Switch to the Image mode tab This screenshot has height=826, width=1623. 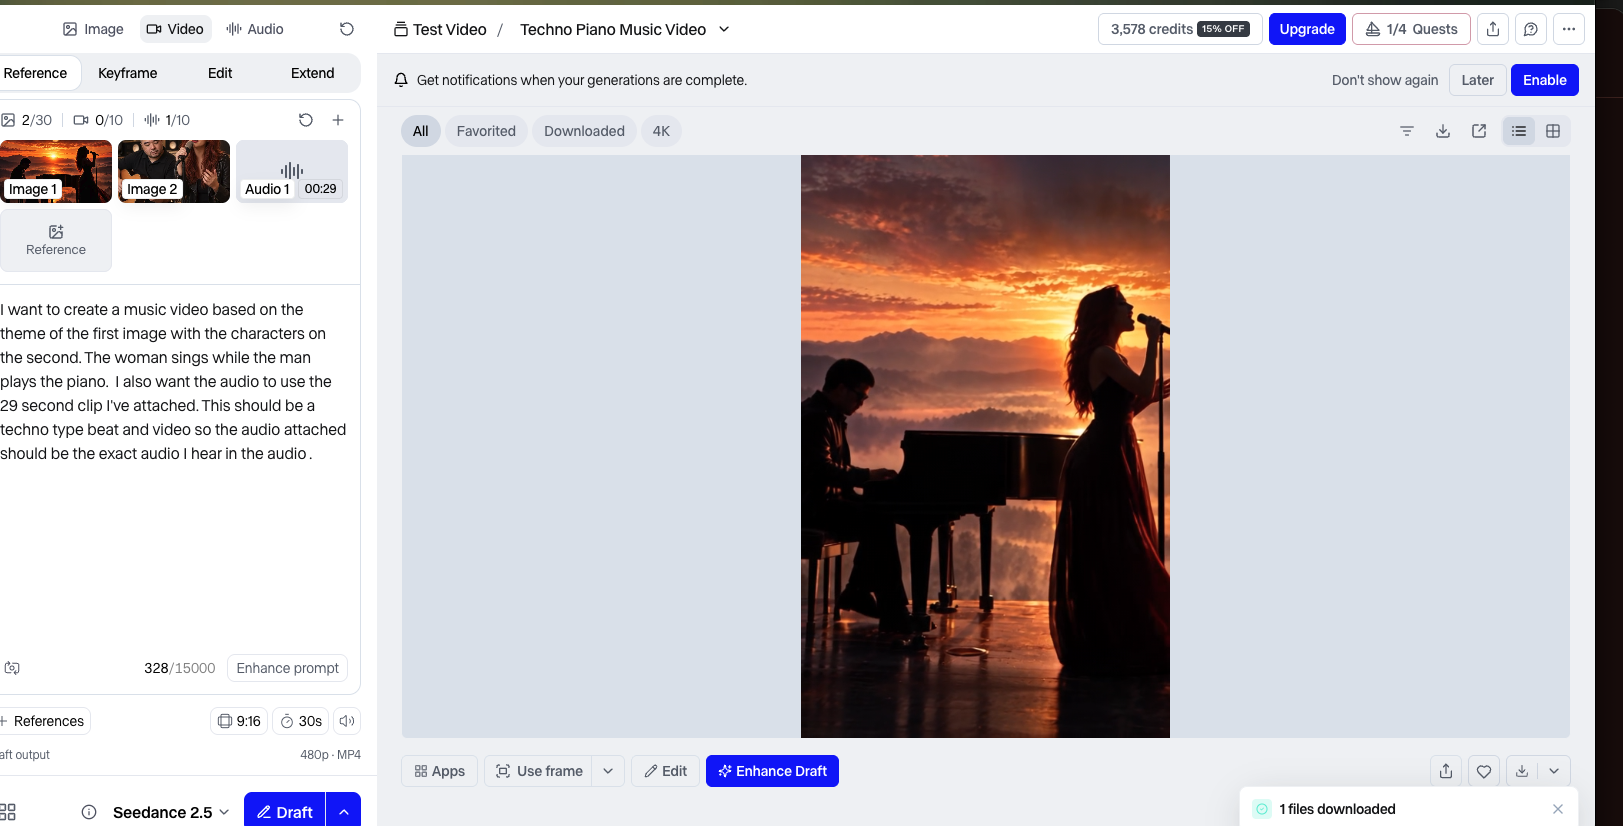pyautogui.click(x=93, y=29)
